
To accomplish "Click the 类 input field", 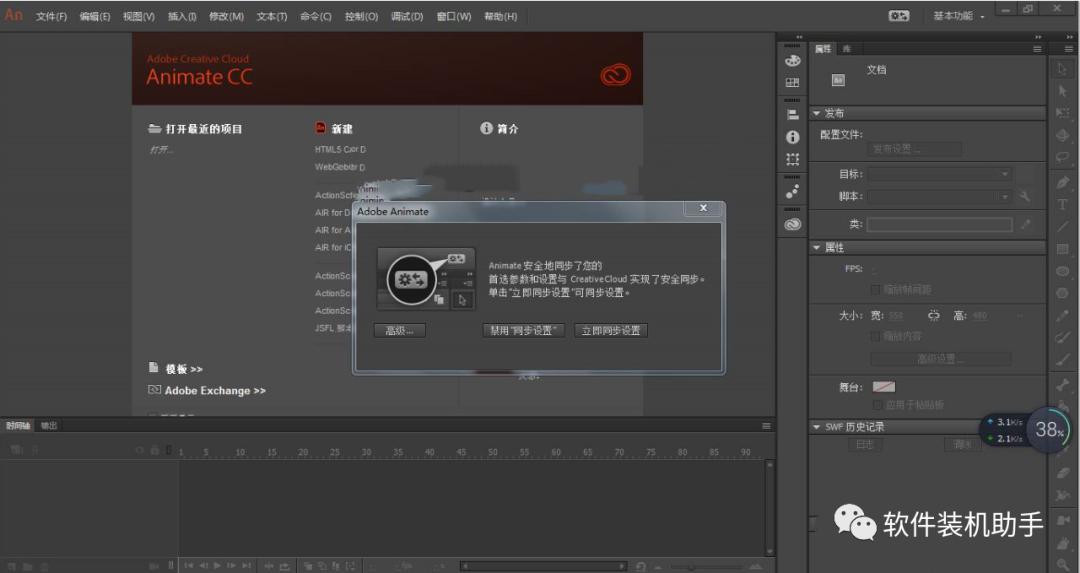I will tap(939, 225).
